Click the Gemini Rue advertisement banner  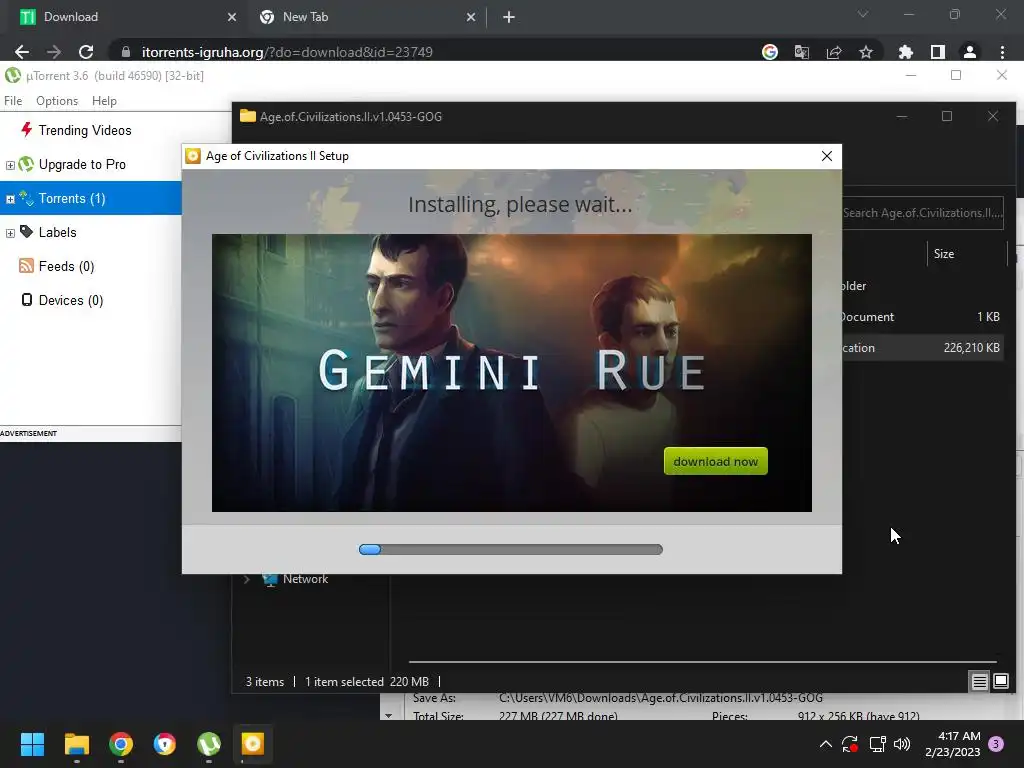coord(511,372)
